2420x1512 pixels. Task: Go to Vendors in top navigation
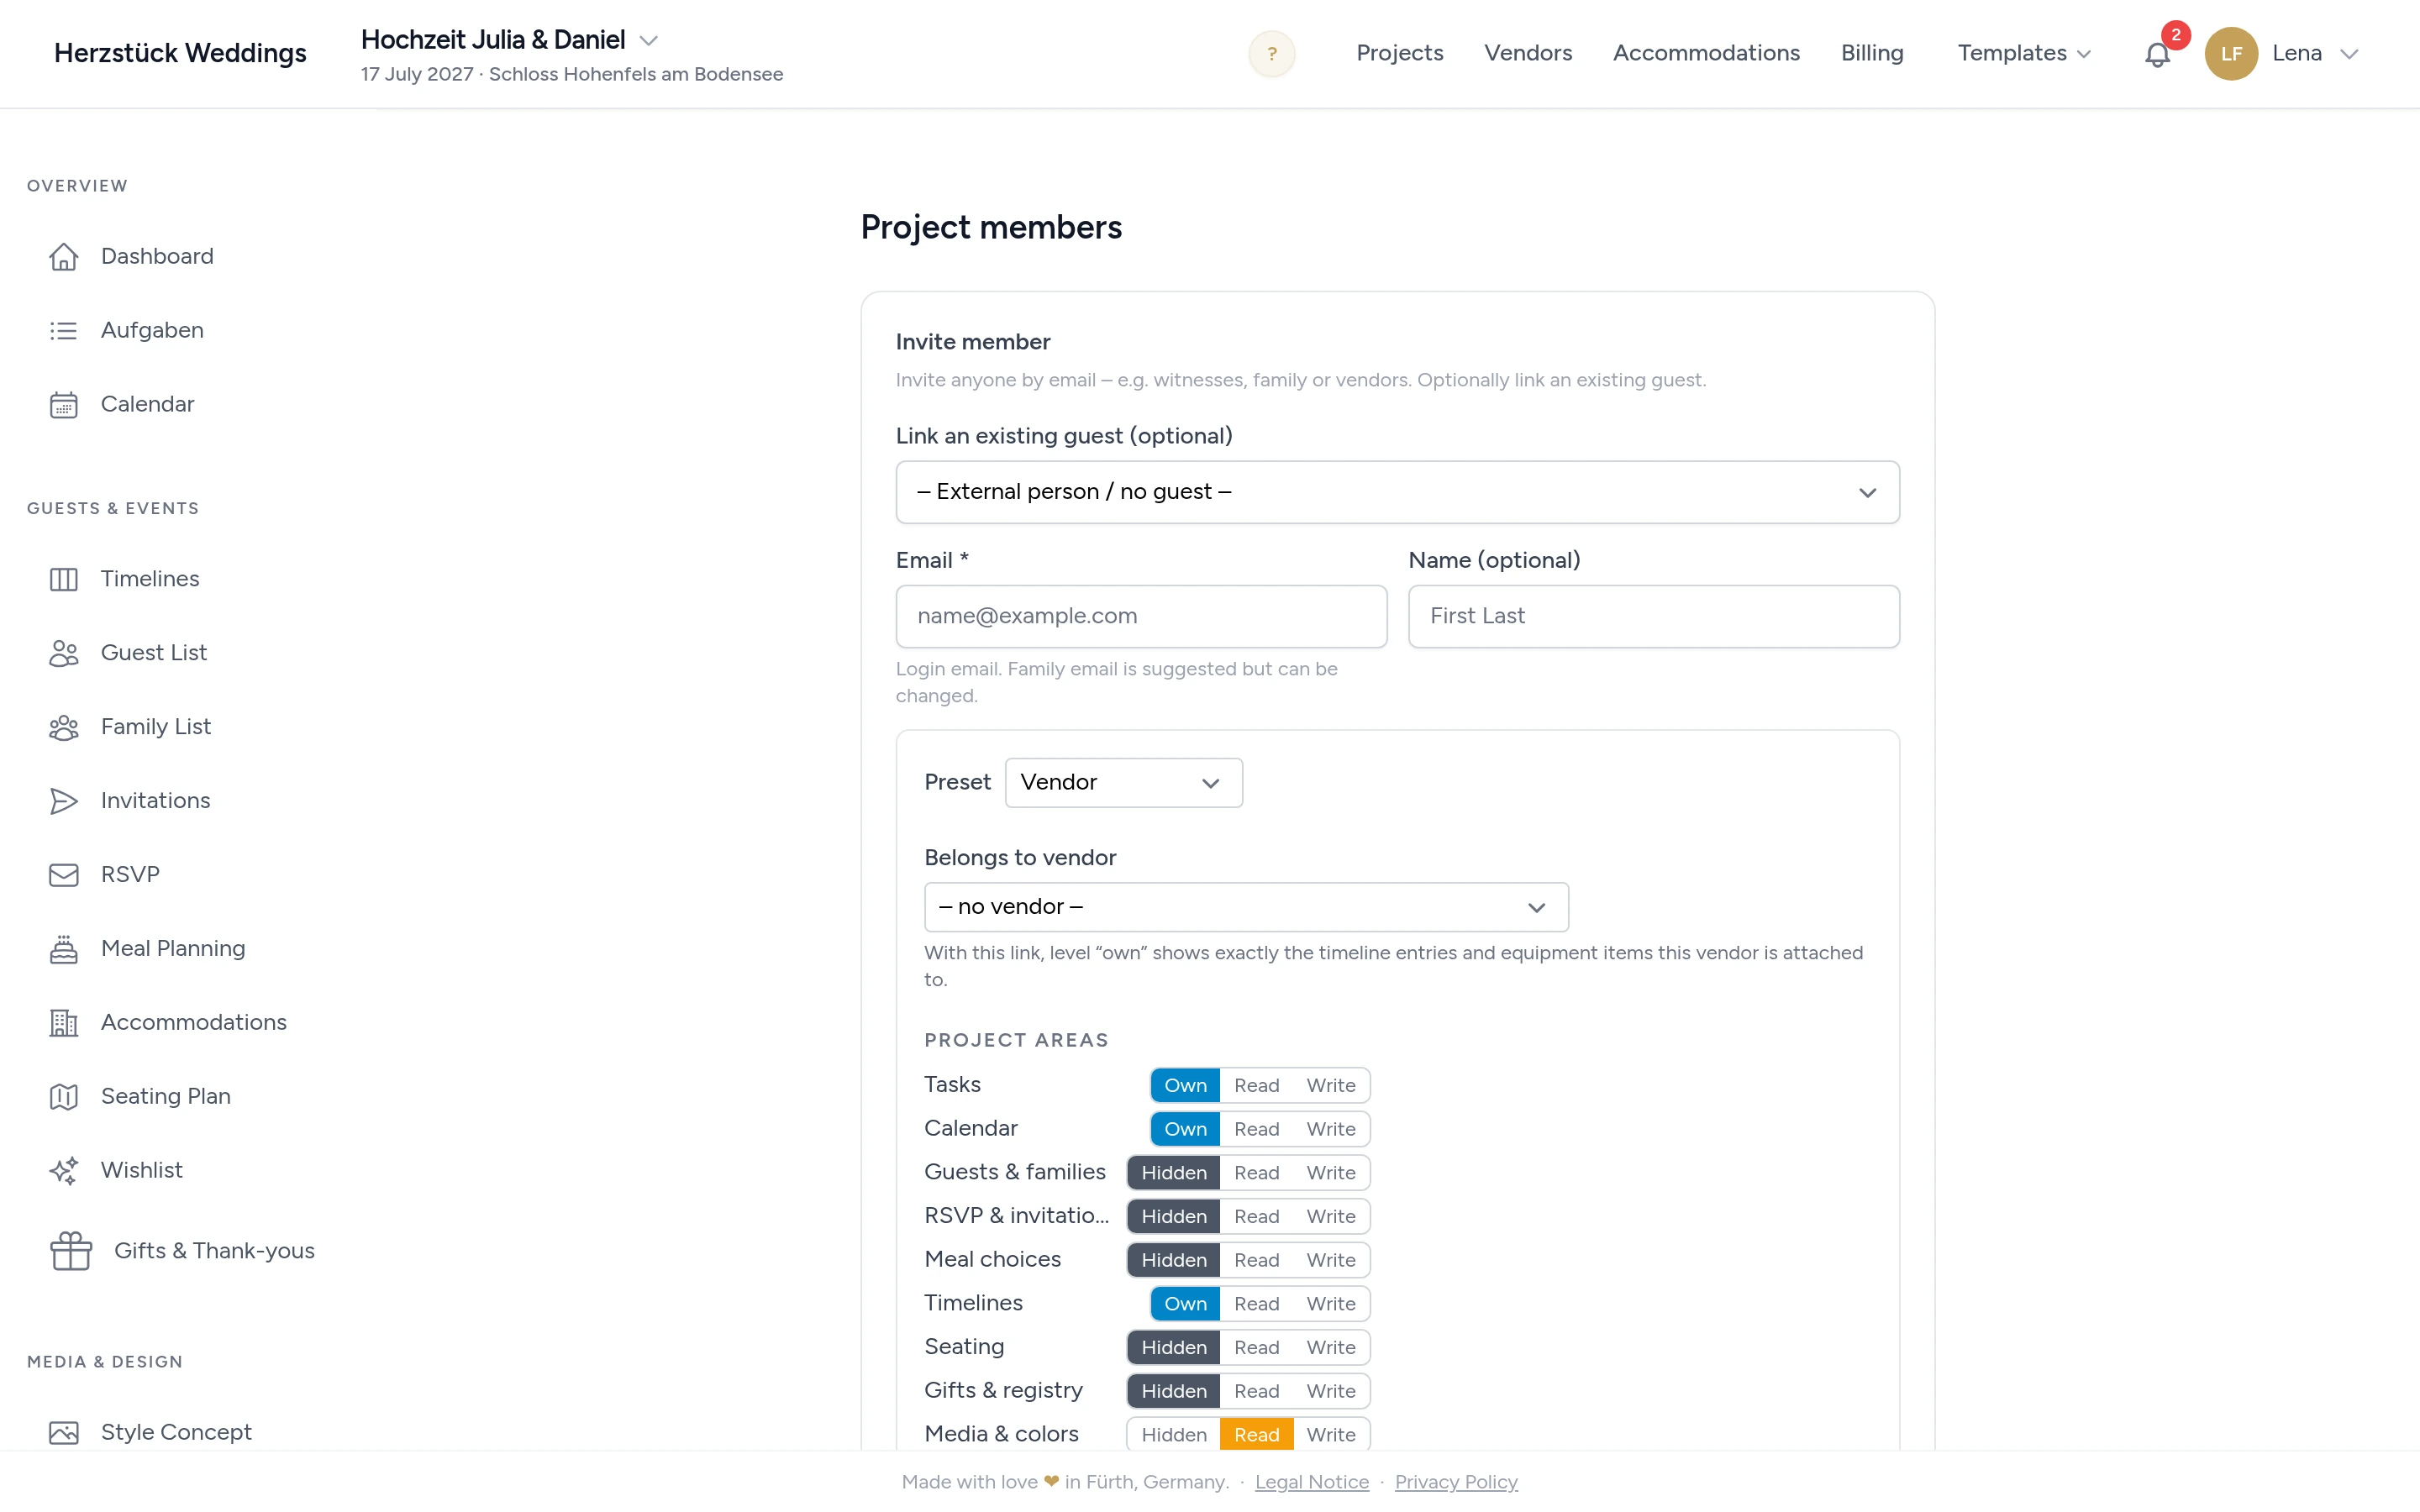coord(1527,54)
